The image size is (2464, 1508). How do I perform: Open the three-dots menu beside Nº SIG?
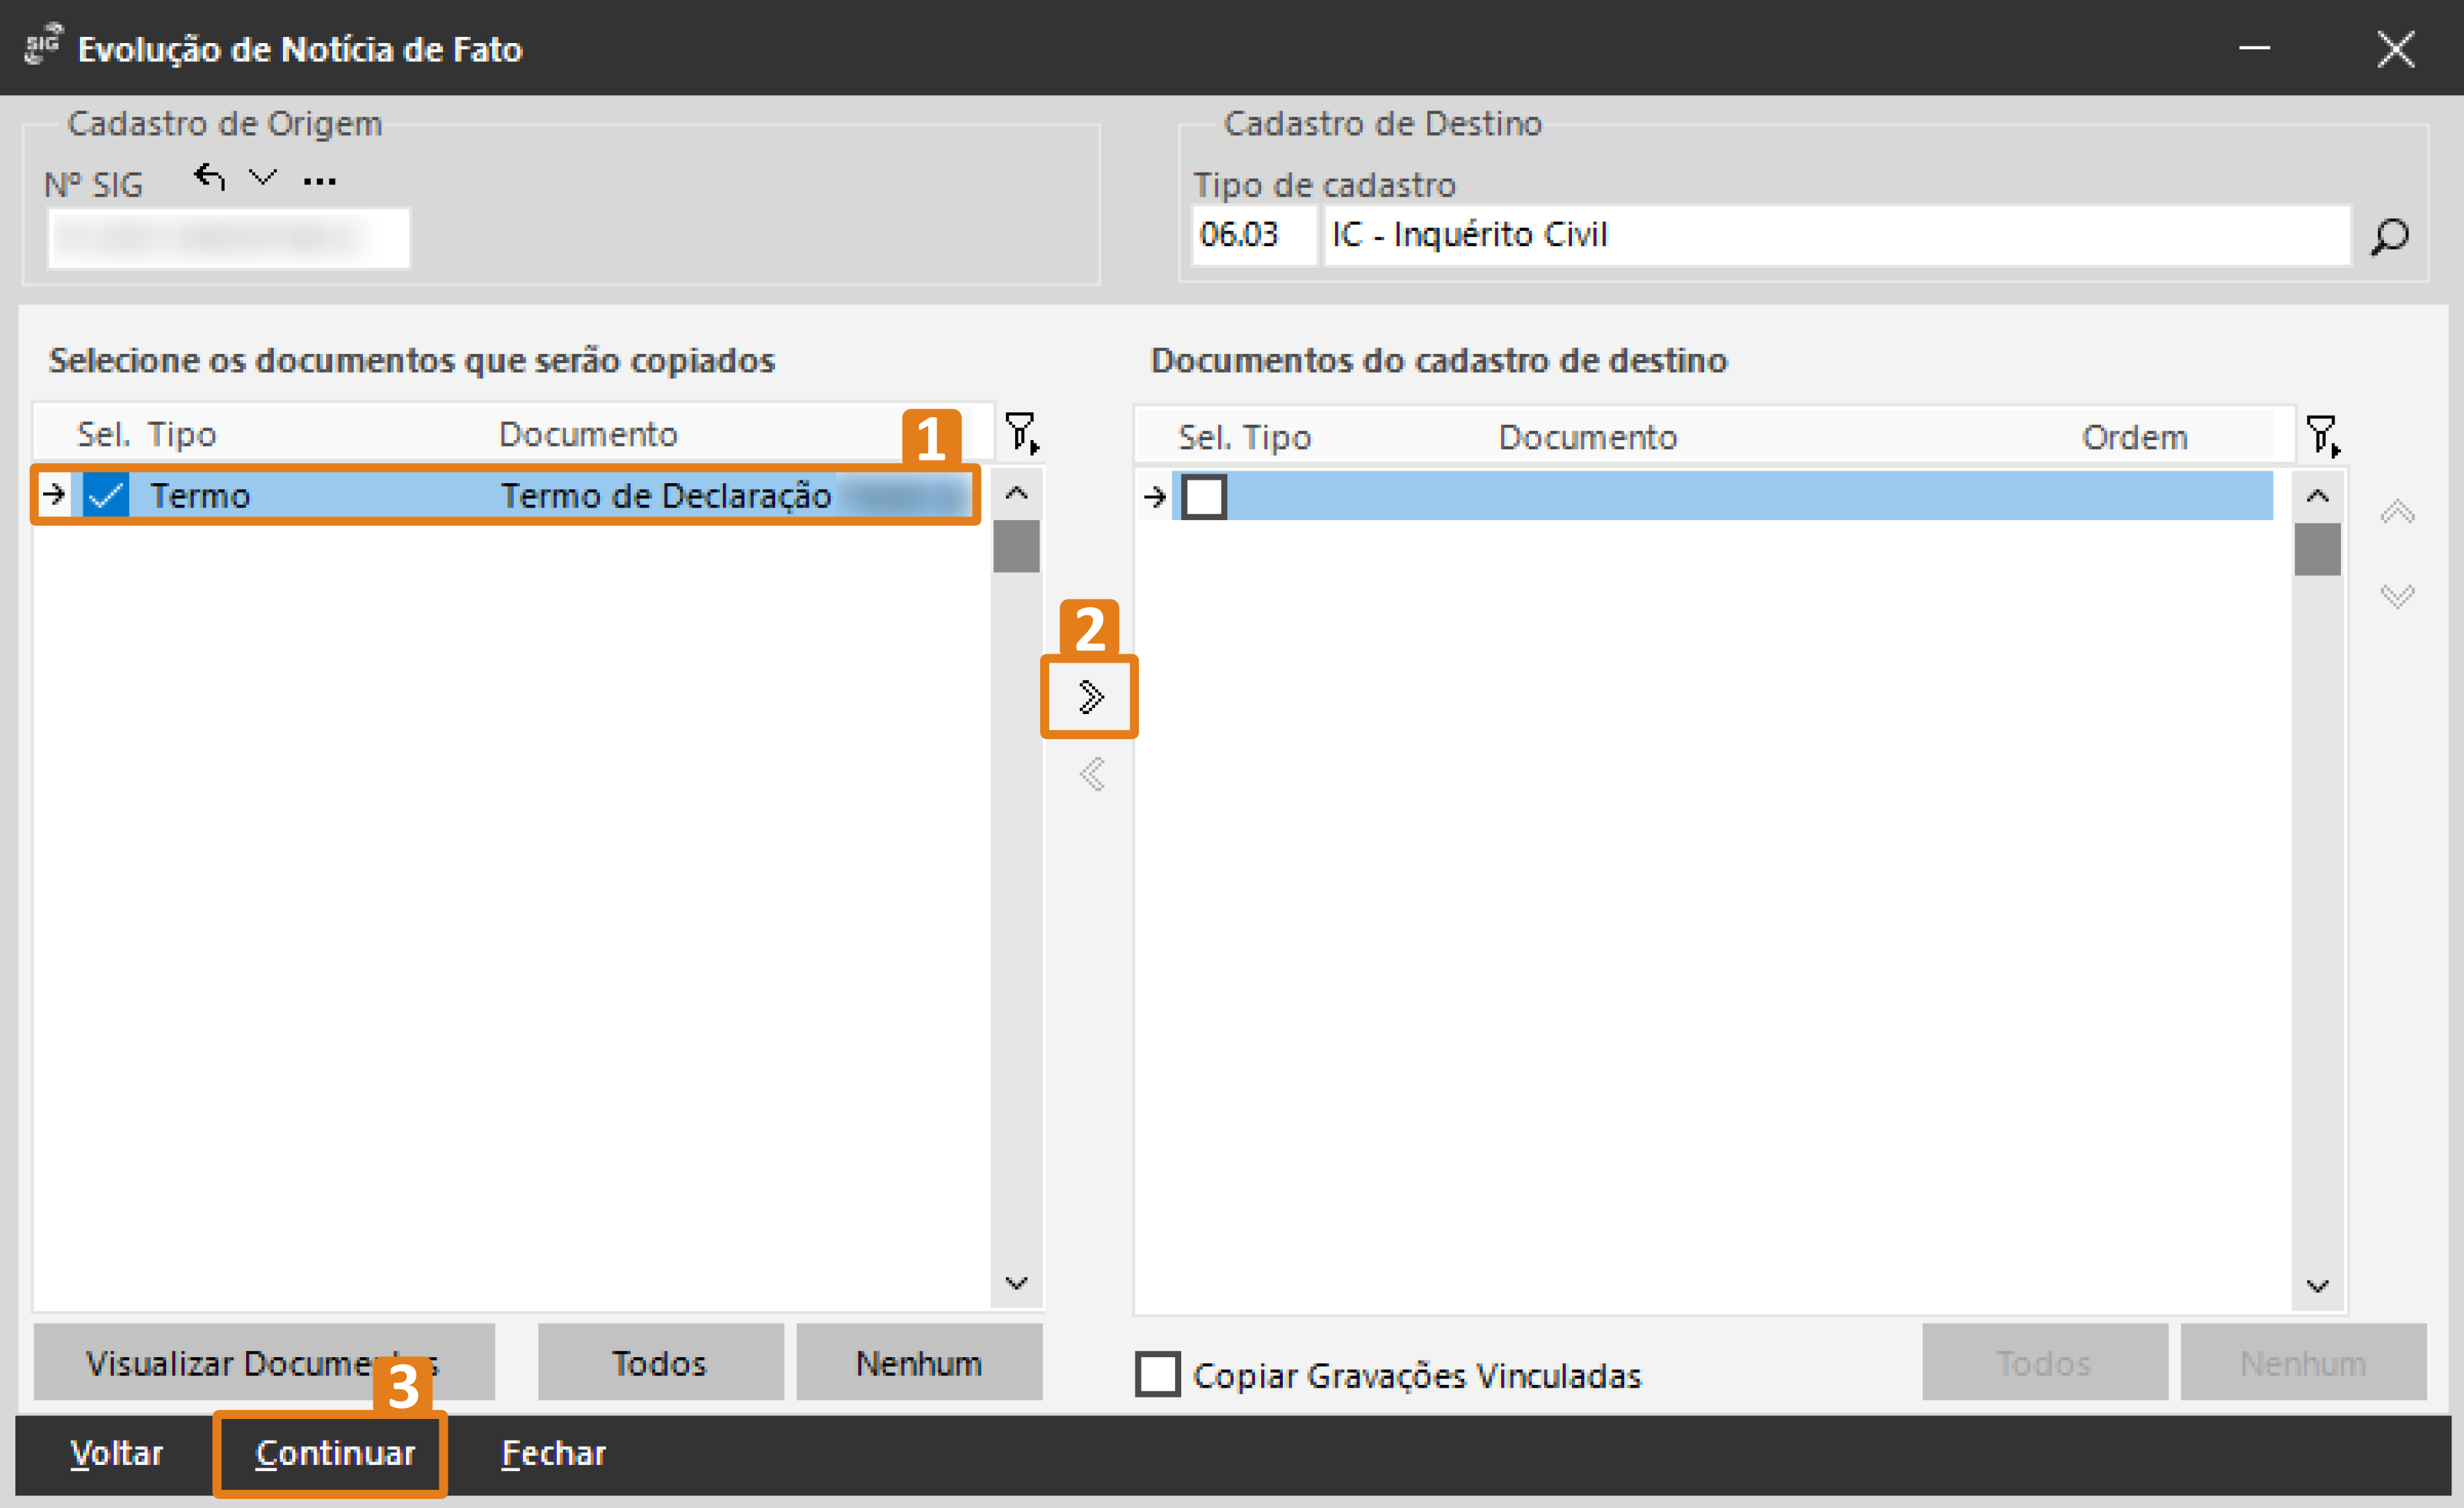(x=319, y=181)
